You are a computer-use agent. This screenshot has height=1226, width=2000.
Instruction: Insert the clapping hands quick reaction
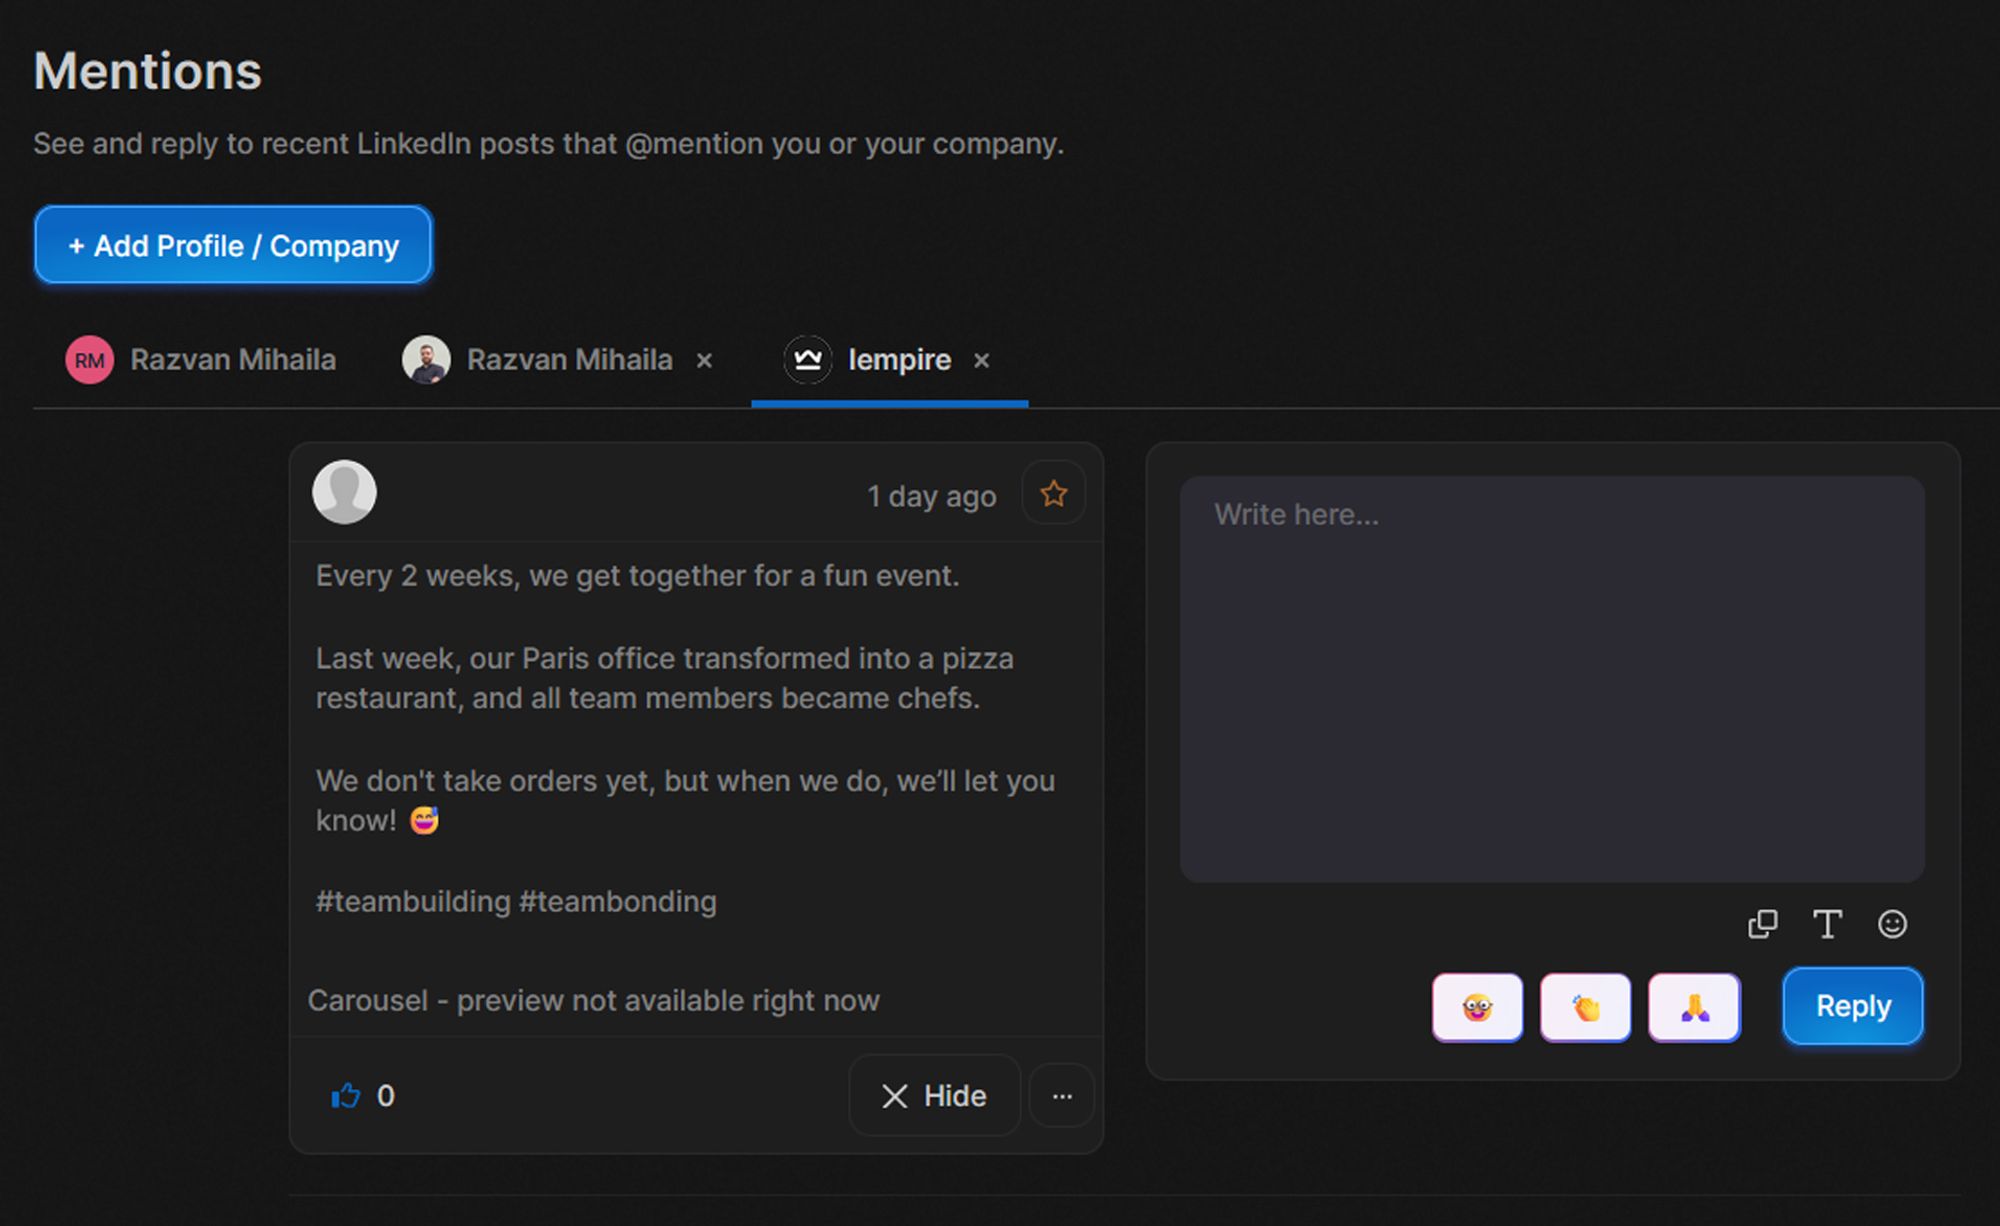[x=1585, y=1007]
